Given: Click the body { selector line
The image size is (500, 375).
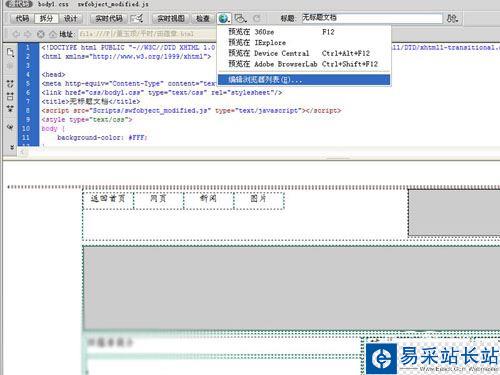Looking at the screenshot, I should point(53,128).
